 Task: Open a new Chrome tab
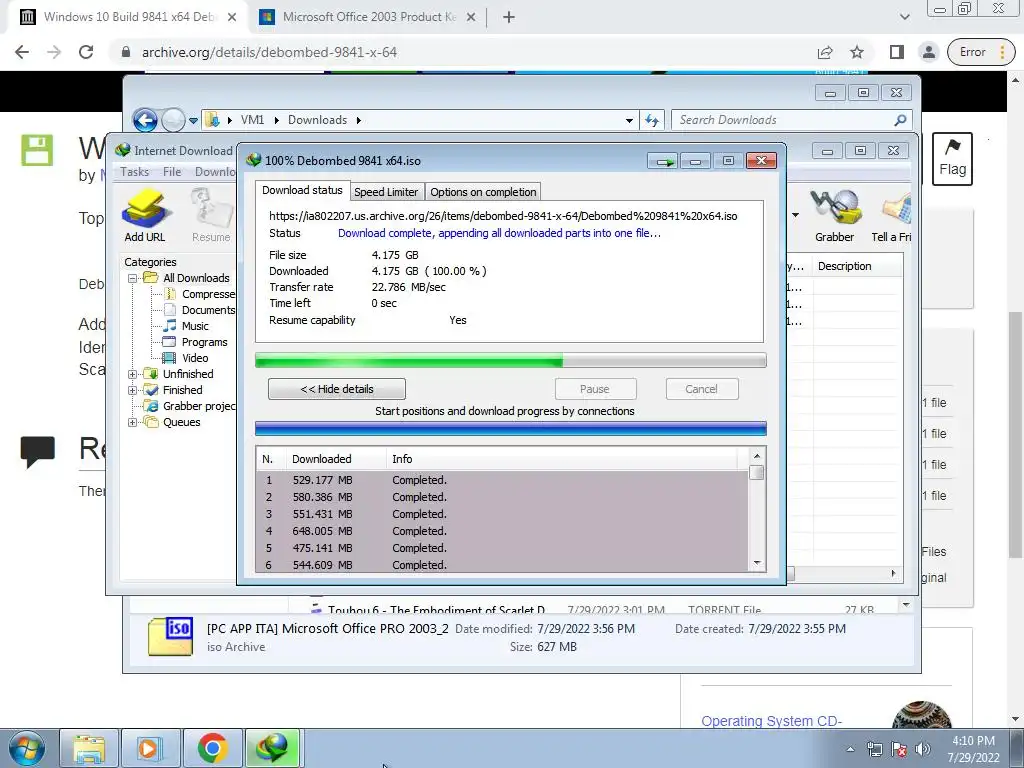(x=509, y=17)
